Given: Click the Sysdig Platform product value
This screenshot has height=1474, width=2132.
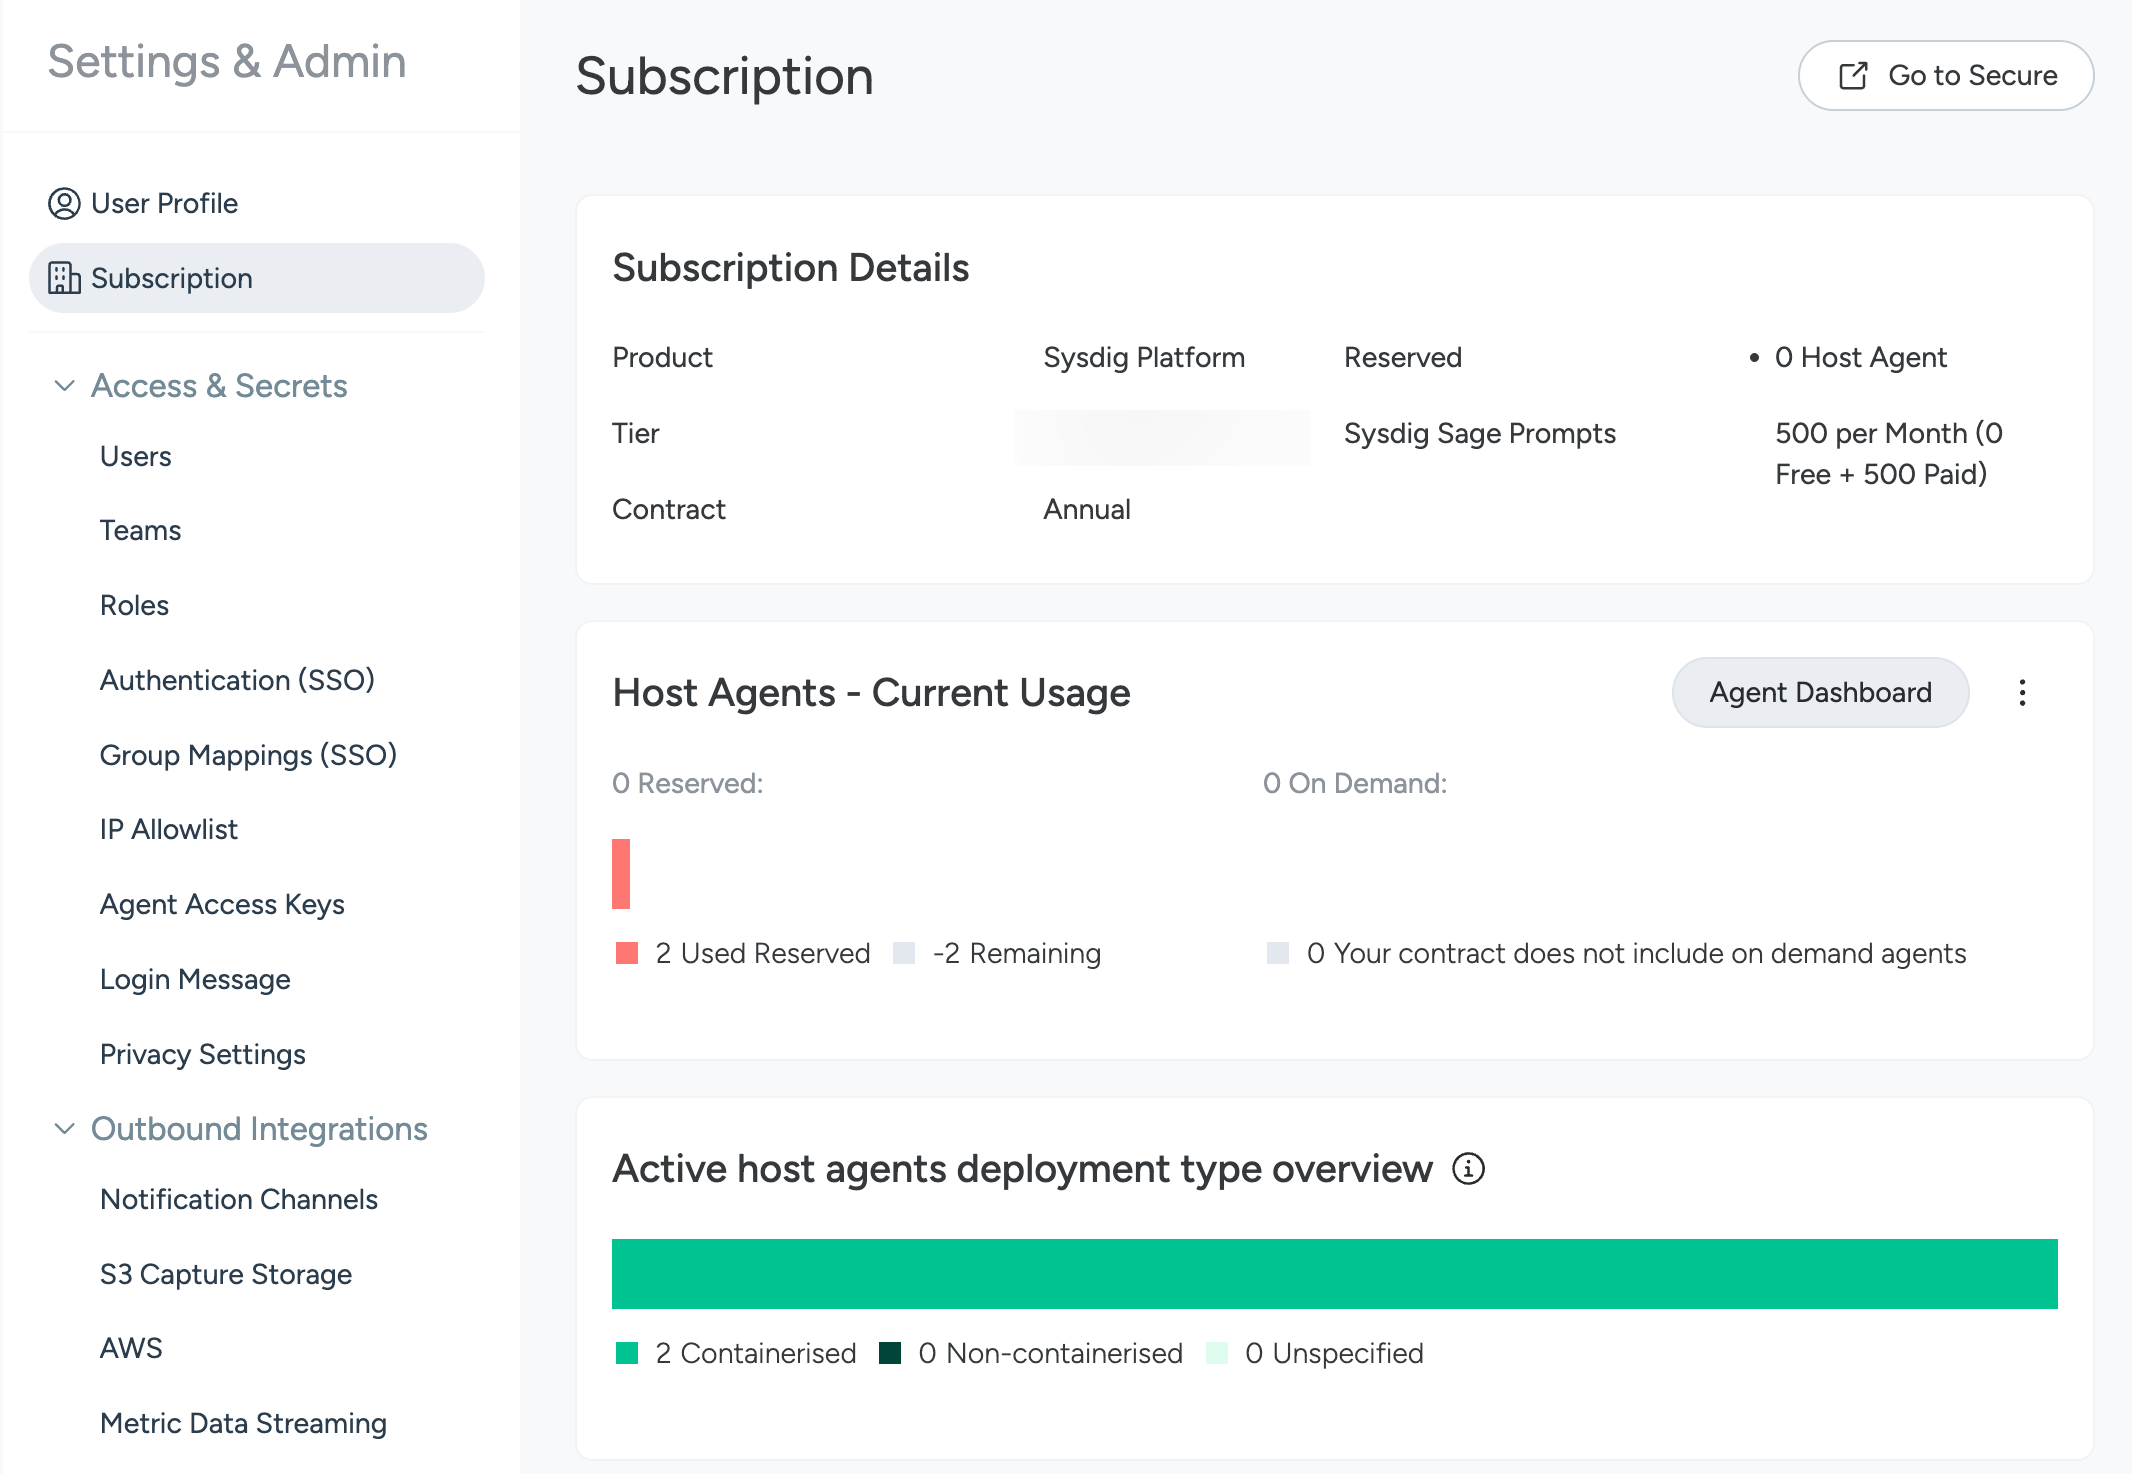Looking at the screenshot, I should coord(1144,357).
